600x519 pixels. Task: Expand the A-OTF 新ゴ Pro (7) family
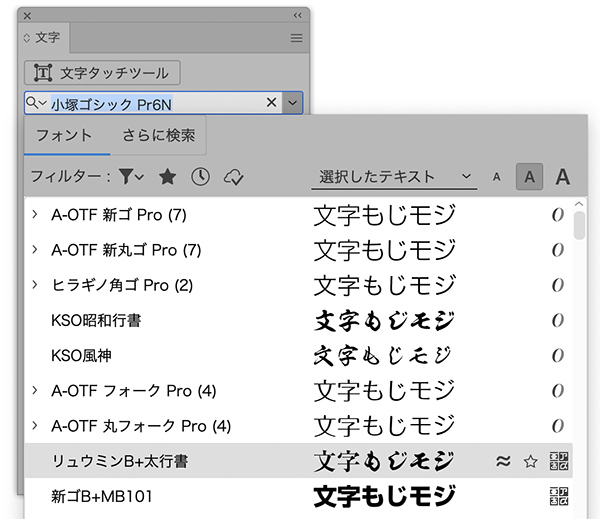tap(35, 214)
